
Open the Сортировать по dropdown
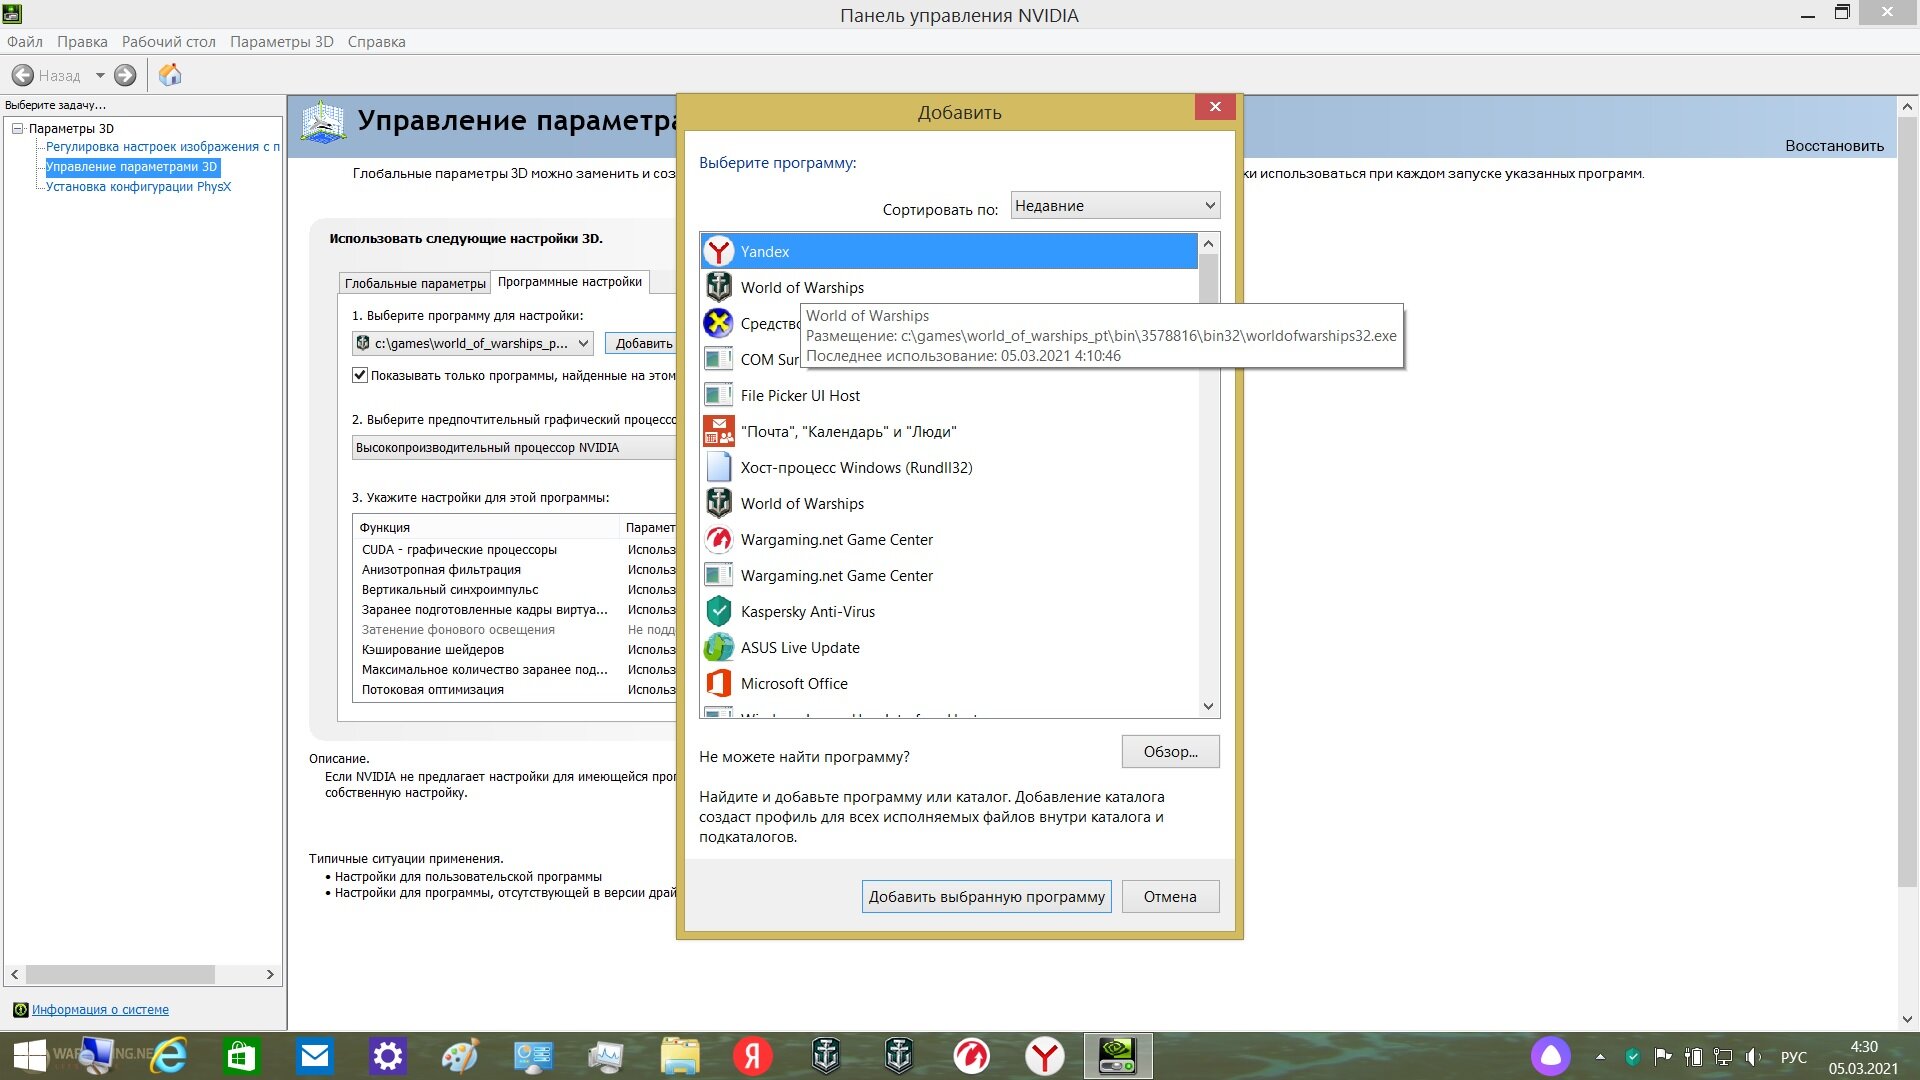(x=1115, y=205)
